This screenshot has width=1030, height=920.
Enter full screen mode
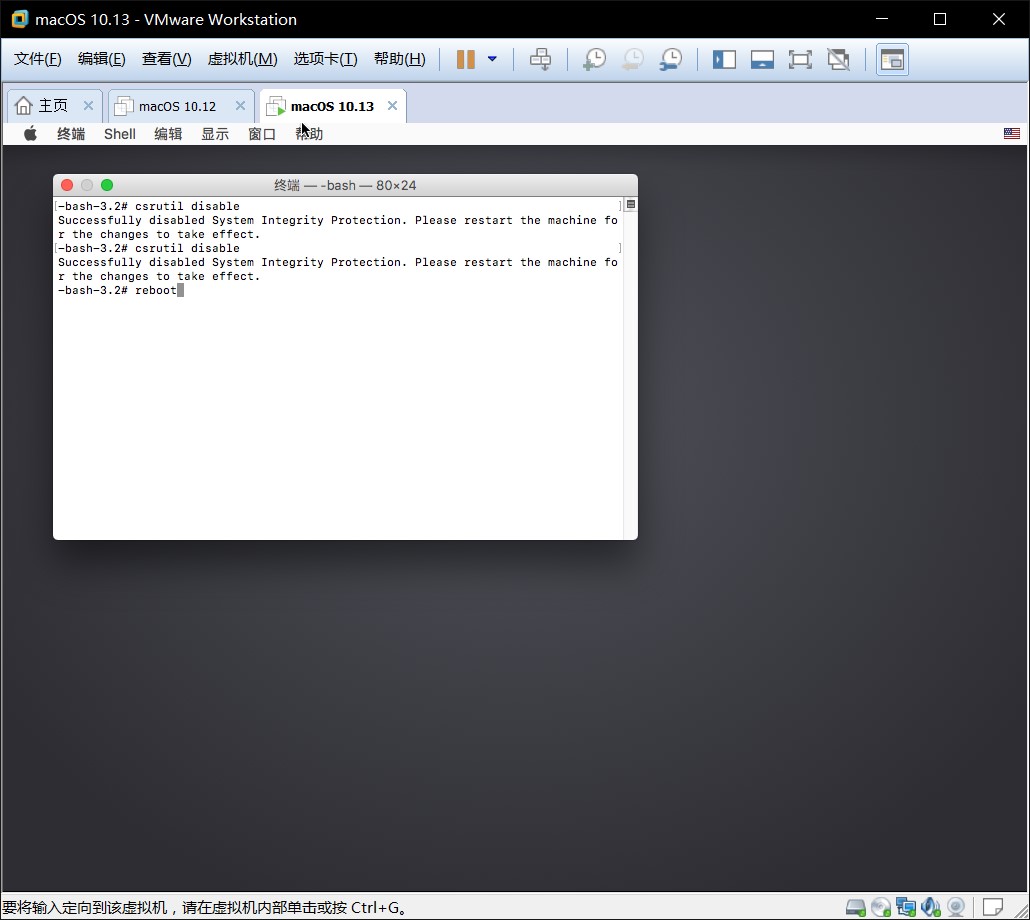pos(800,60)
